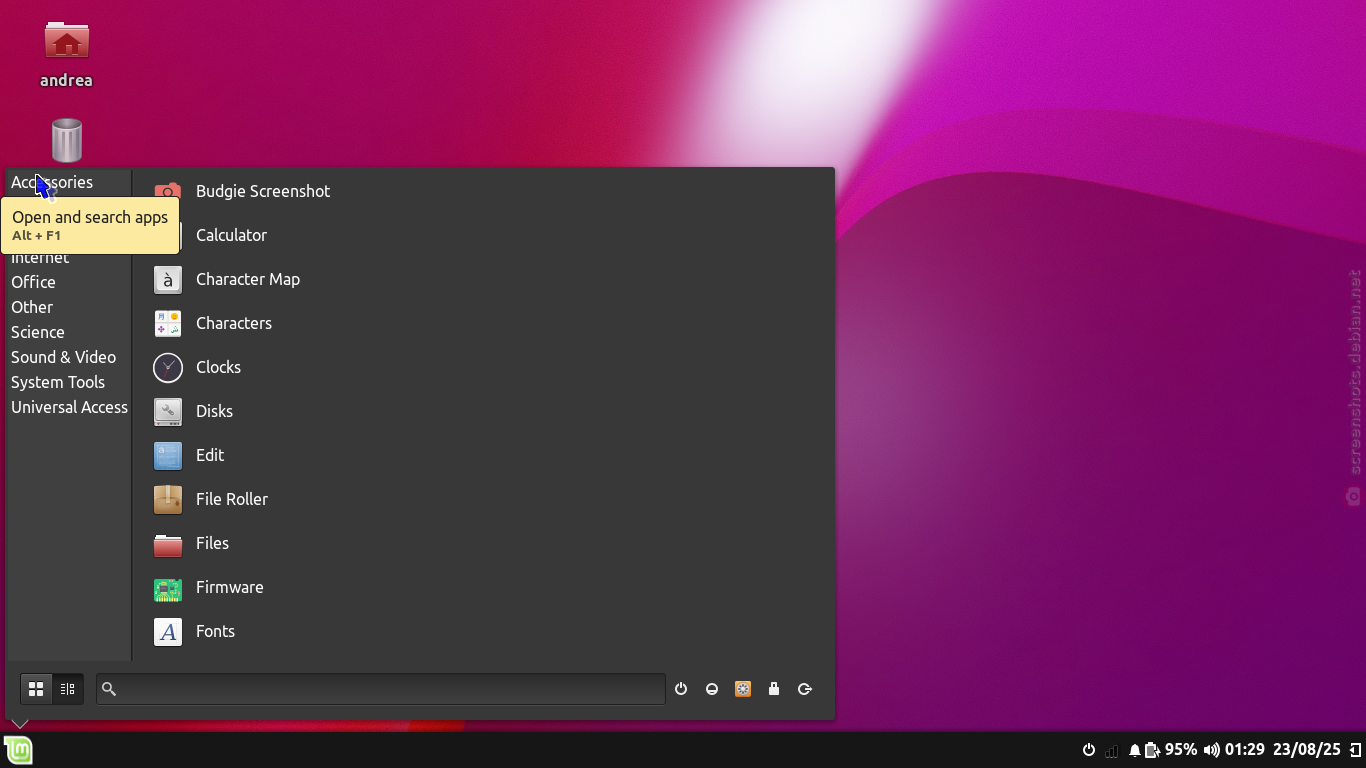Click the log out icon in menu
The height and width of the screenshot is (768, 1366).
(x=805, y=689)
